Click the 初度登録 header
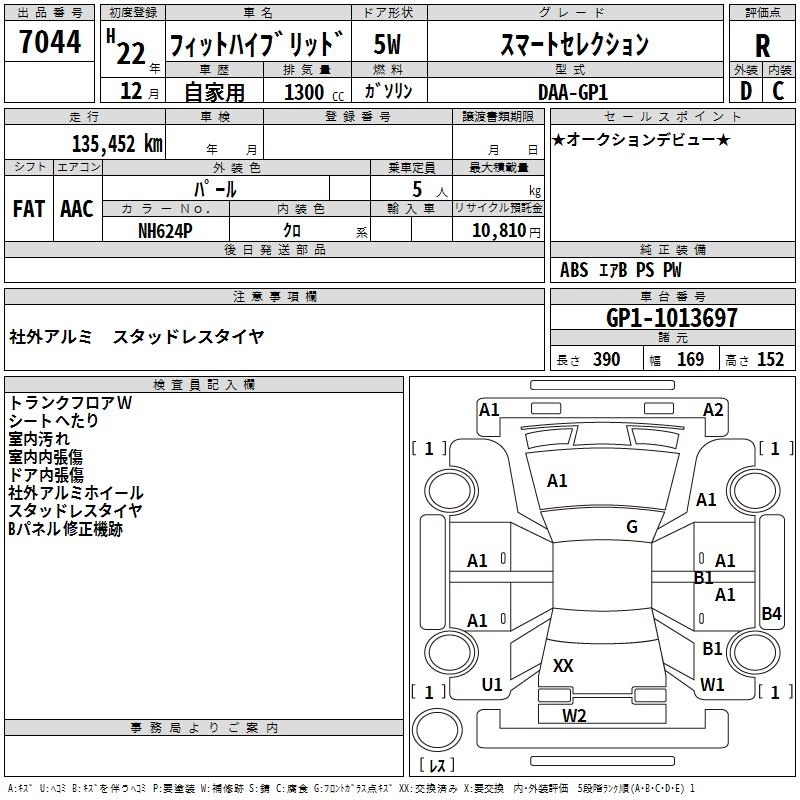800x800 pixels. [133, 13]
